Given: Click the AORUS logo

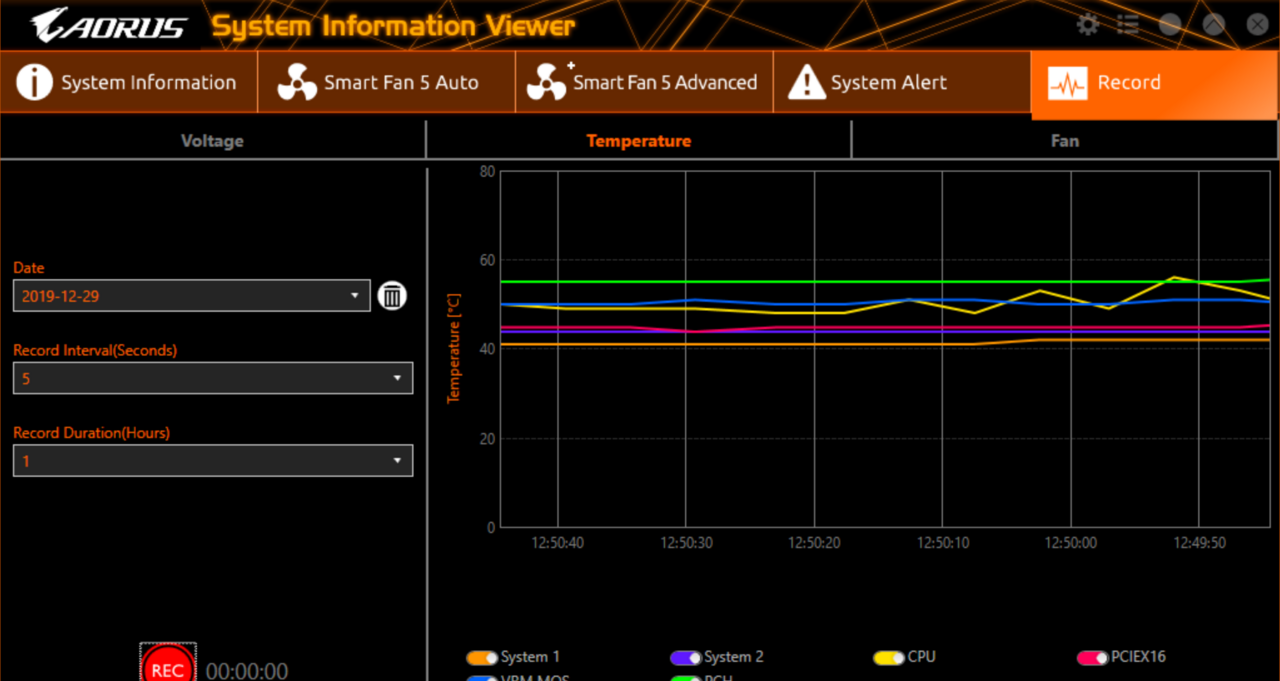Looking at the screenshot, I should tap(108, 24).
